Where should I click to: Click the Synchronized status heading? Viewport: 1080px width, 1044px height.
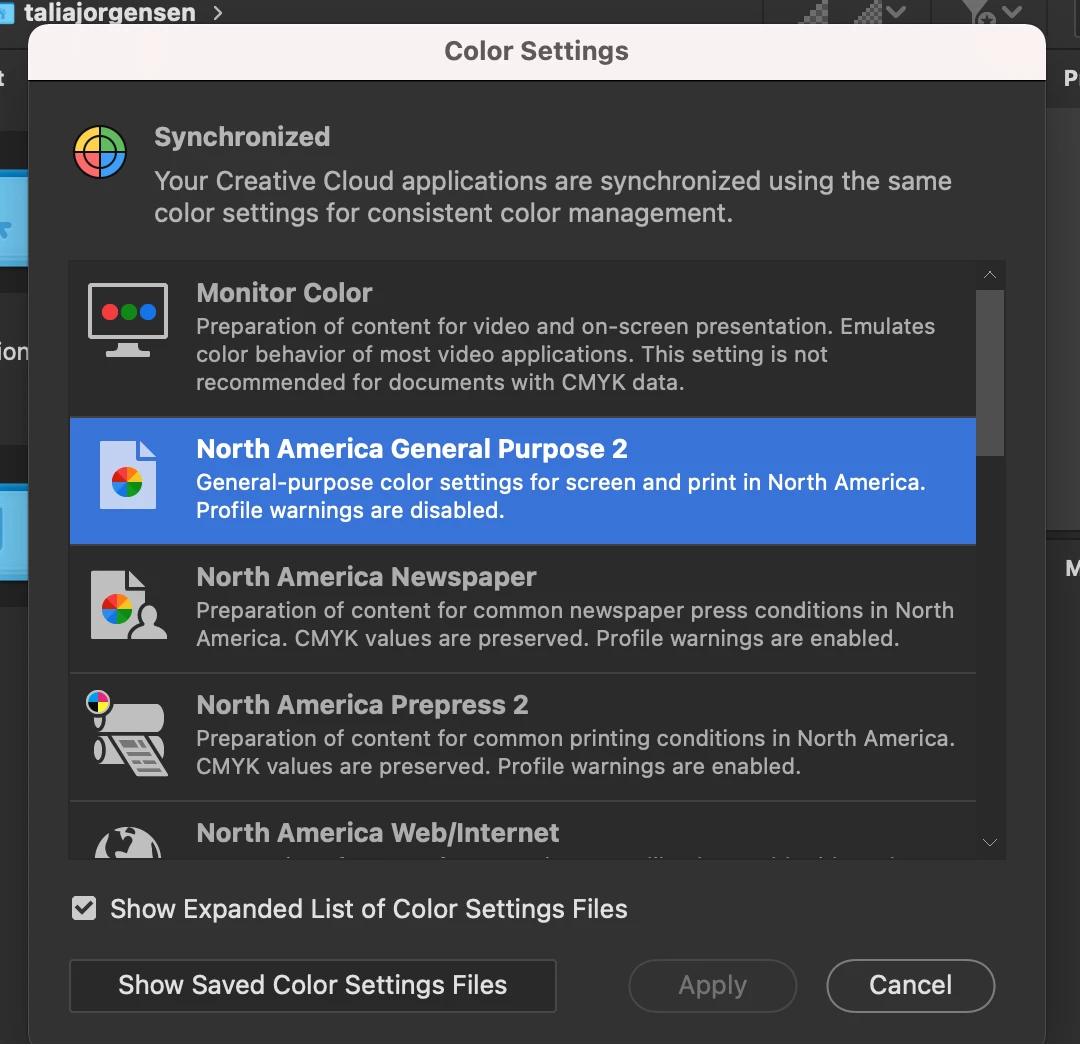(242, 137)
